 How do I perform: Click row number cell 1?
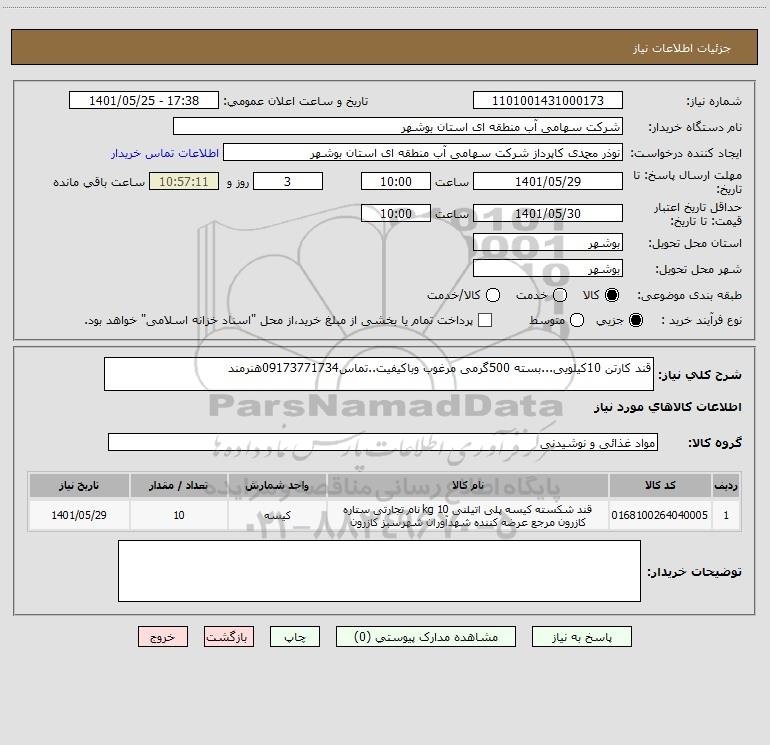point(726,515)
